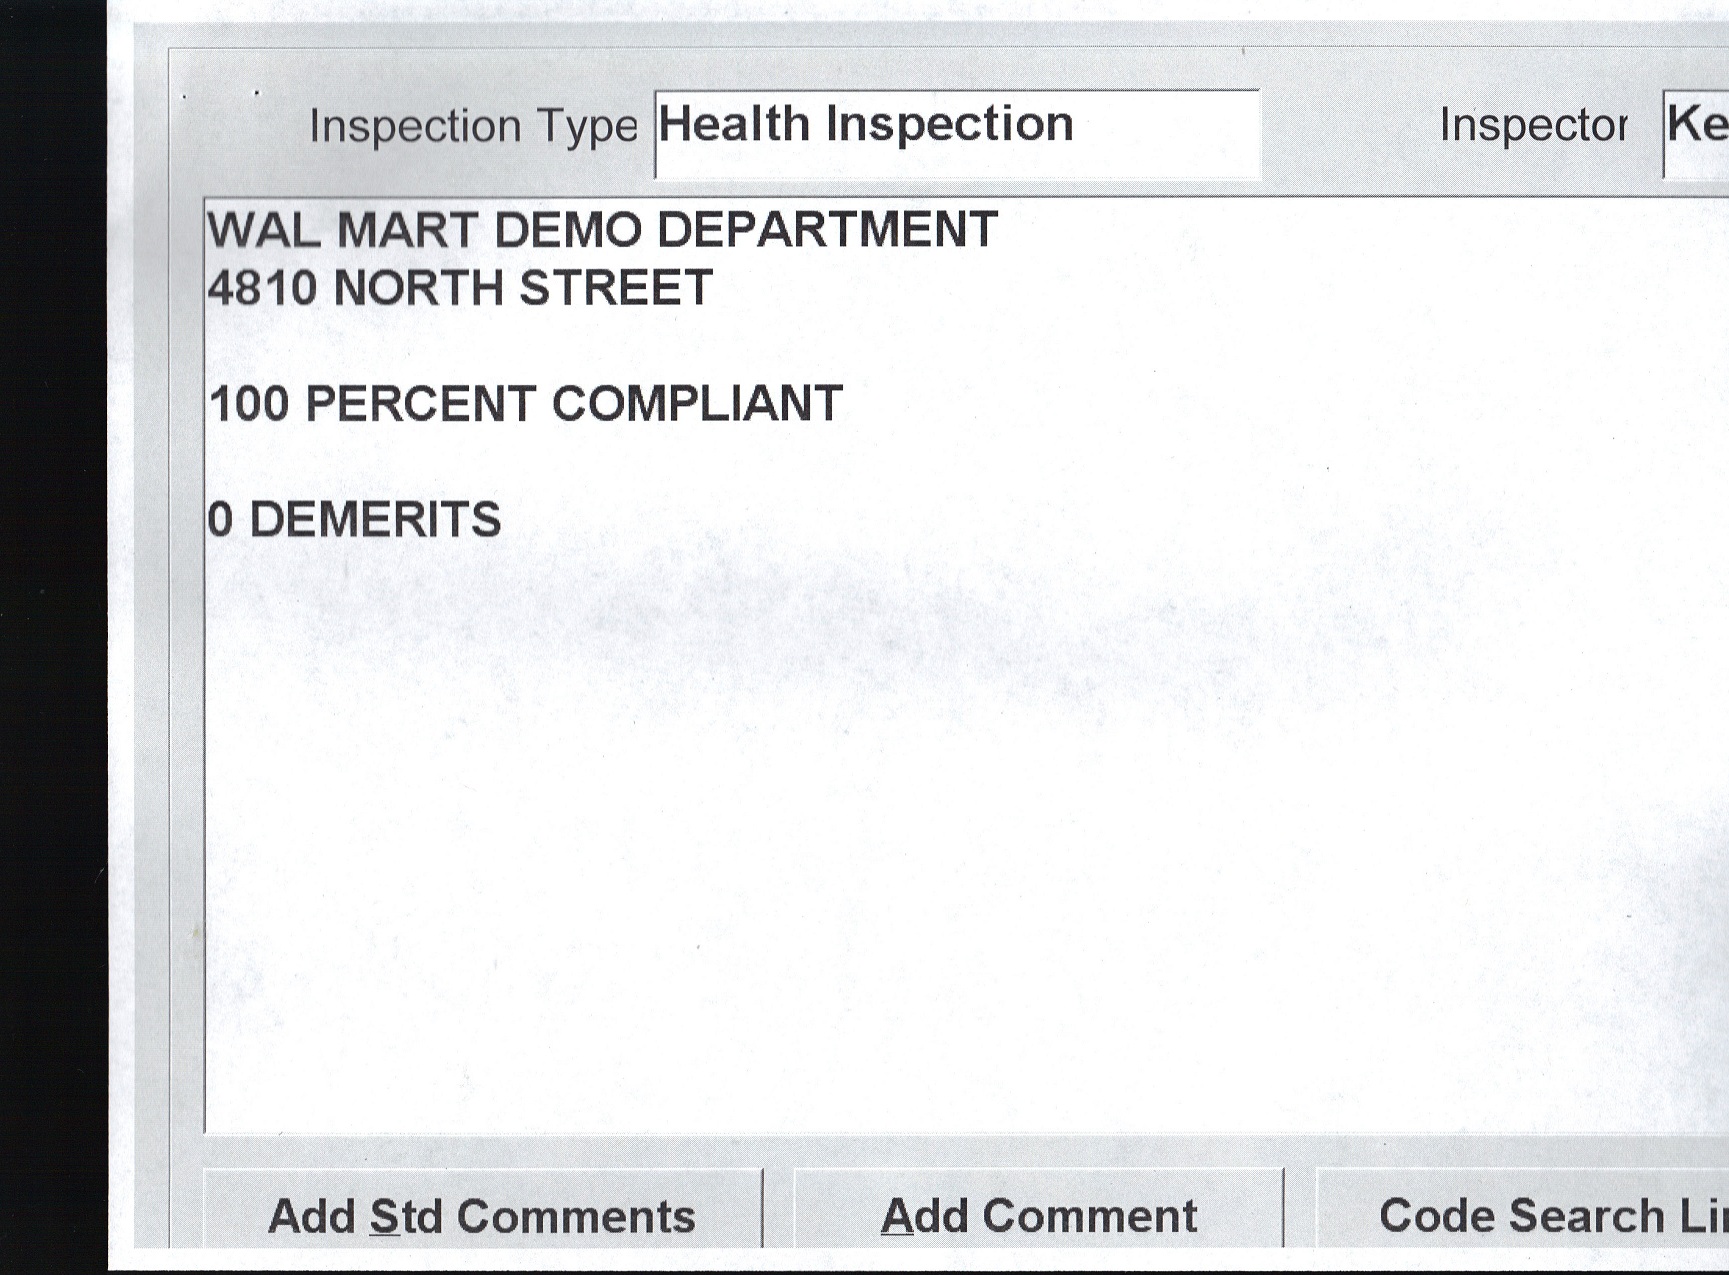Place cursor on the word DEMERITS

[375, 521]
